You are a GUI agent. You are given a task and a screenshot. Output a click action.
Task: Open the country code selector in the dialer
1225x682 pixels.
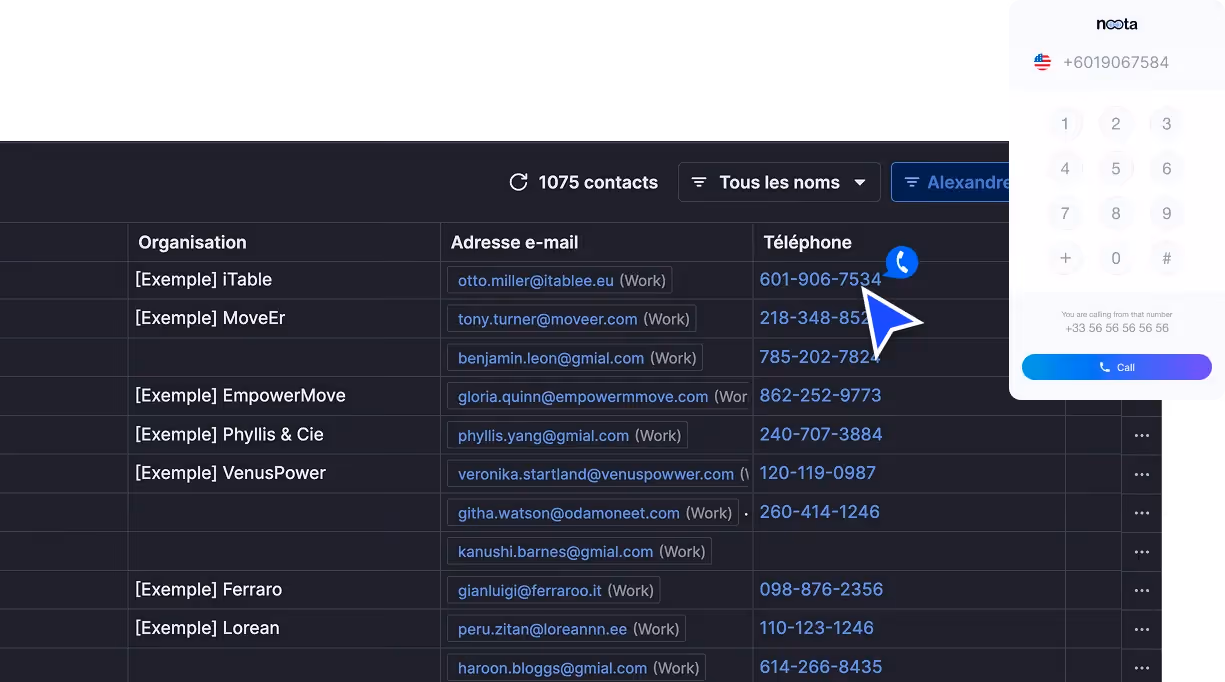[x=1042, y=61]
